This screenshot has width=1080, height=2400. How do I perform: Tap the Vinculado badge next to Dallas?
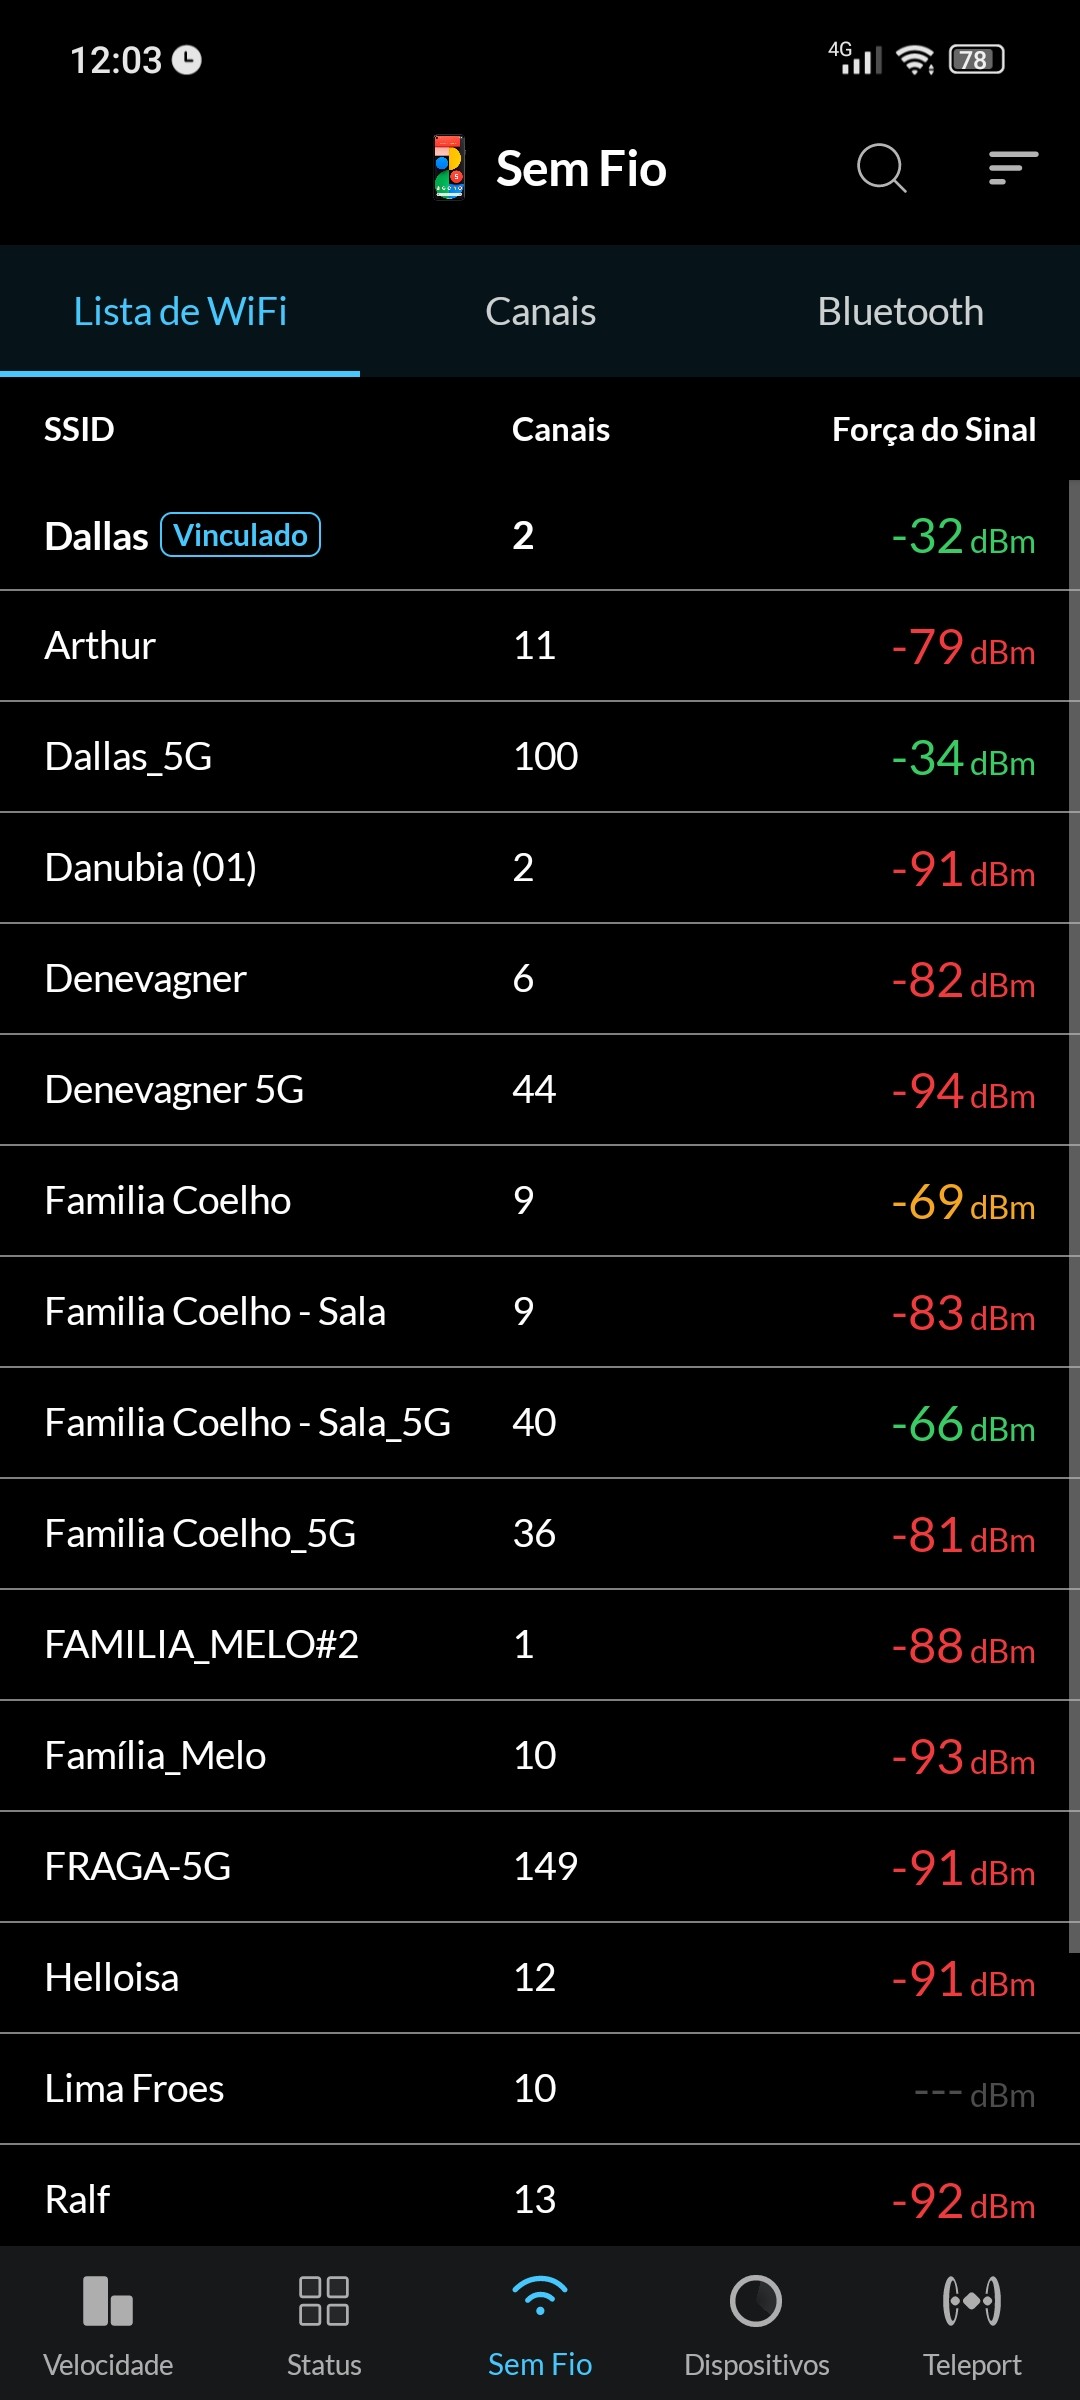point(240,535)
